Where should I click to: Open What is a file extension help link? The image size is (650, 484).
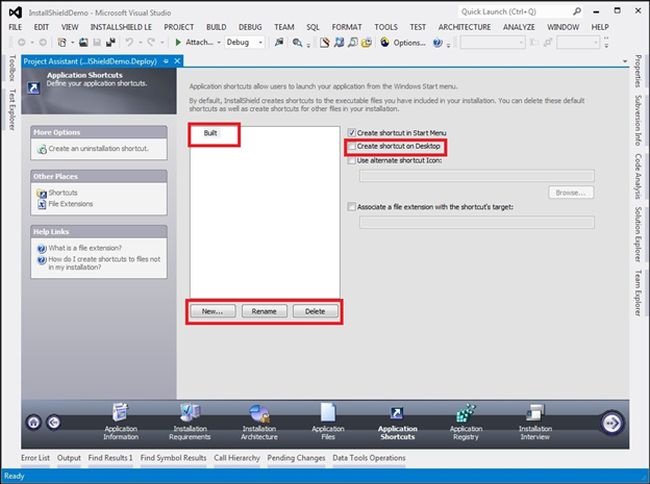click(x=85, y=248)
